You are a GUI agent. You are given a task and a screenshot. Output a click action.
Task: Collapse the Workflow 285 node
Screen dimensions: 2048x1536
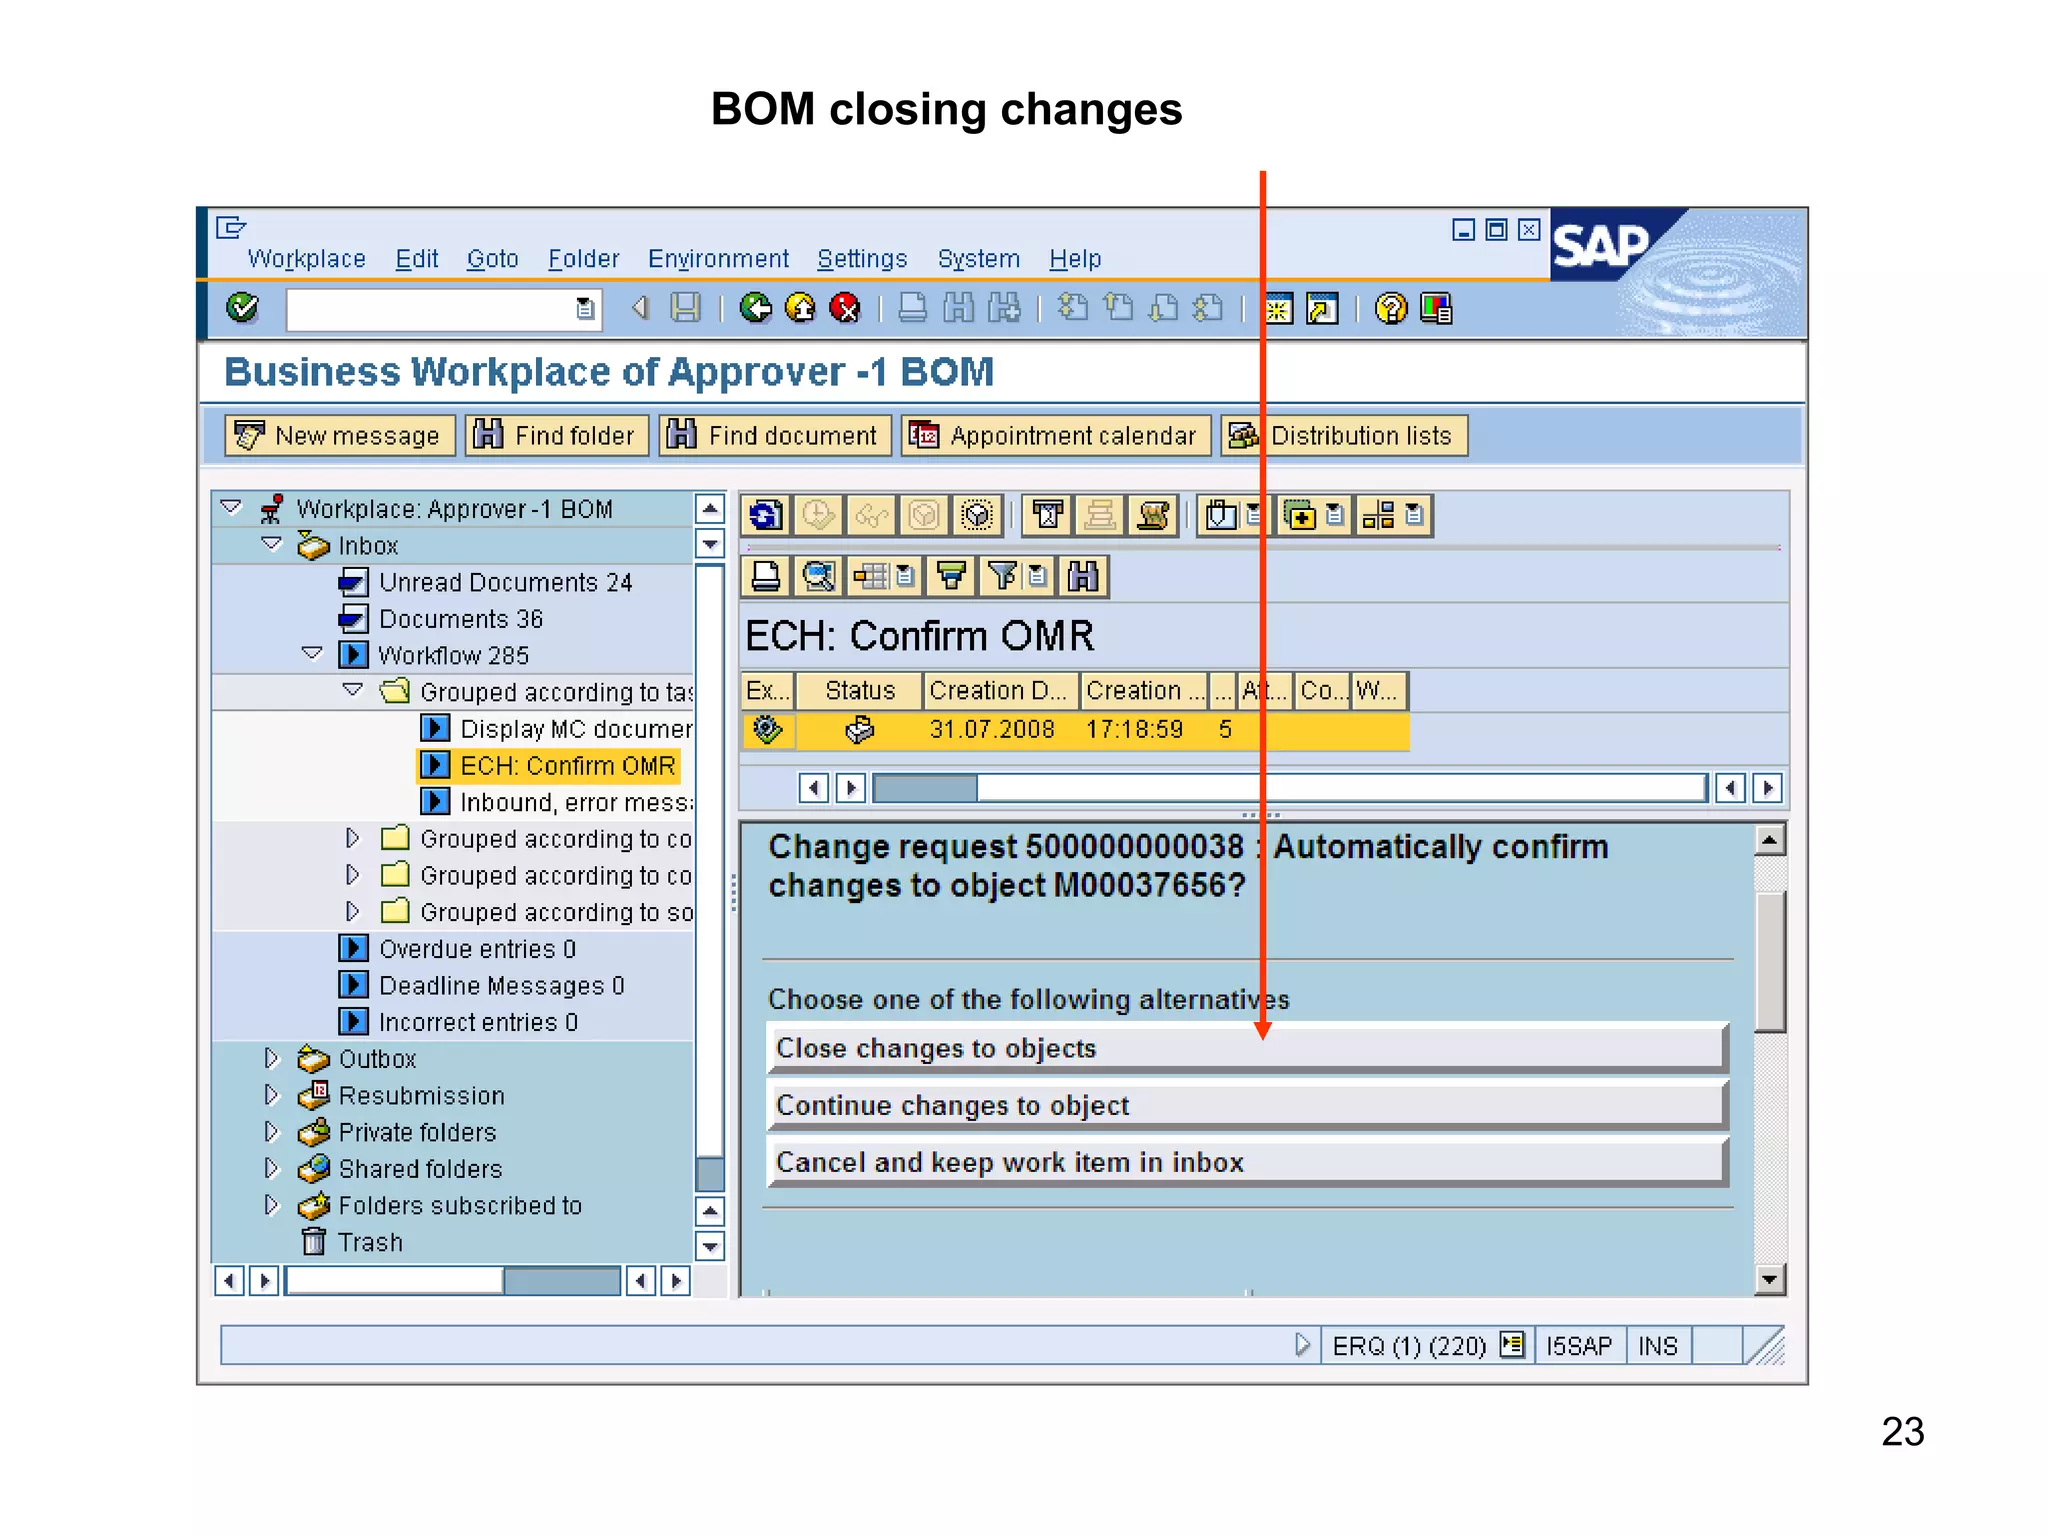pyautogui.click(x=312, y=654)
